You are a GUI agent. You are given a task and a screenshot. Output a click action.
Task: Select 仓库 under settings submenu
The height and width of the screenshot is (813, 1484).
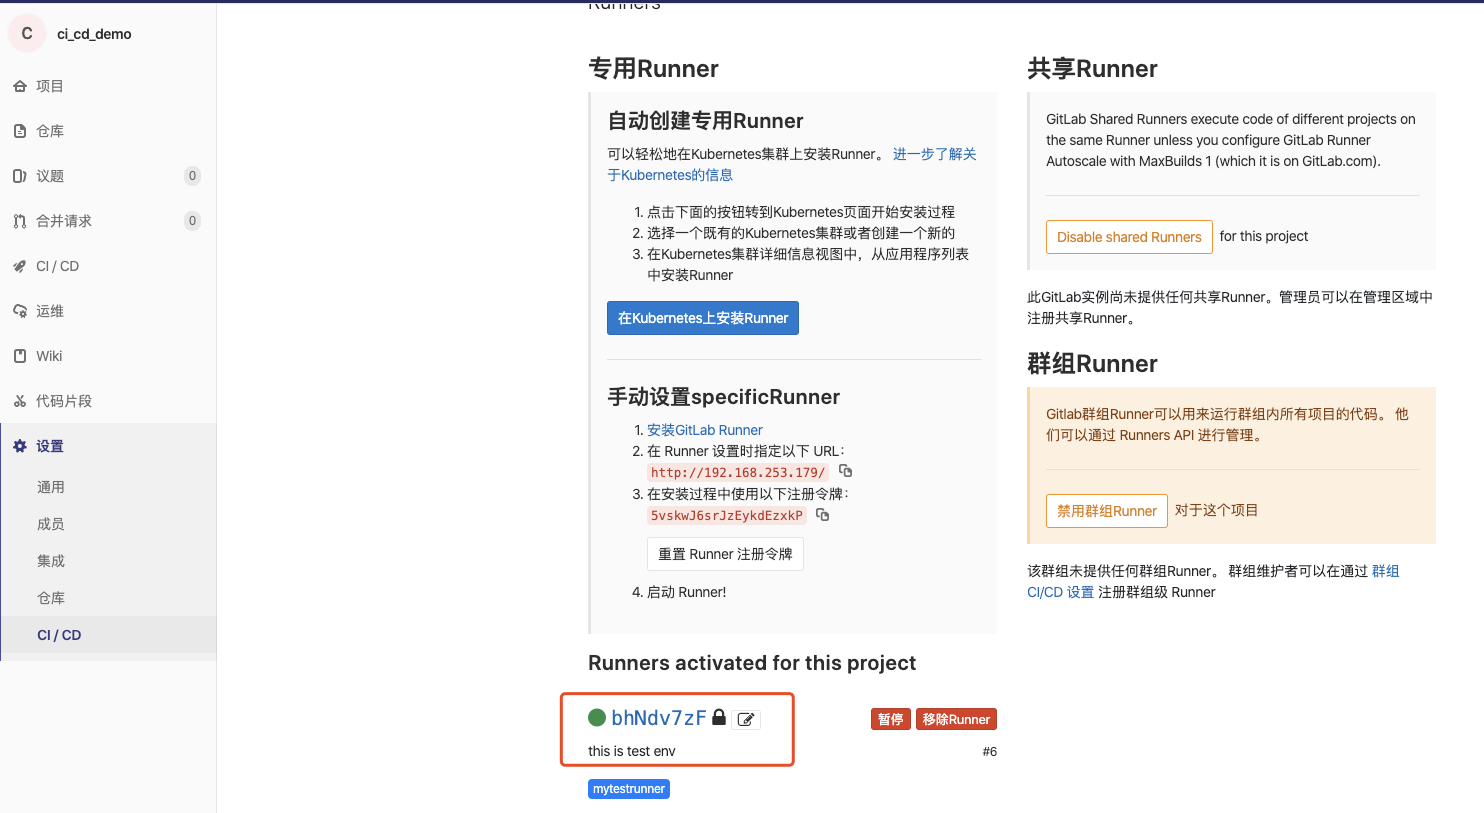pyautogui.click(x=51, y=598)
